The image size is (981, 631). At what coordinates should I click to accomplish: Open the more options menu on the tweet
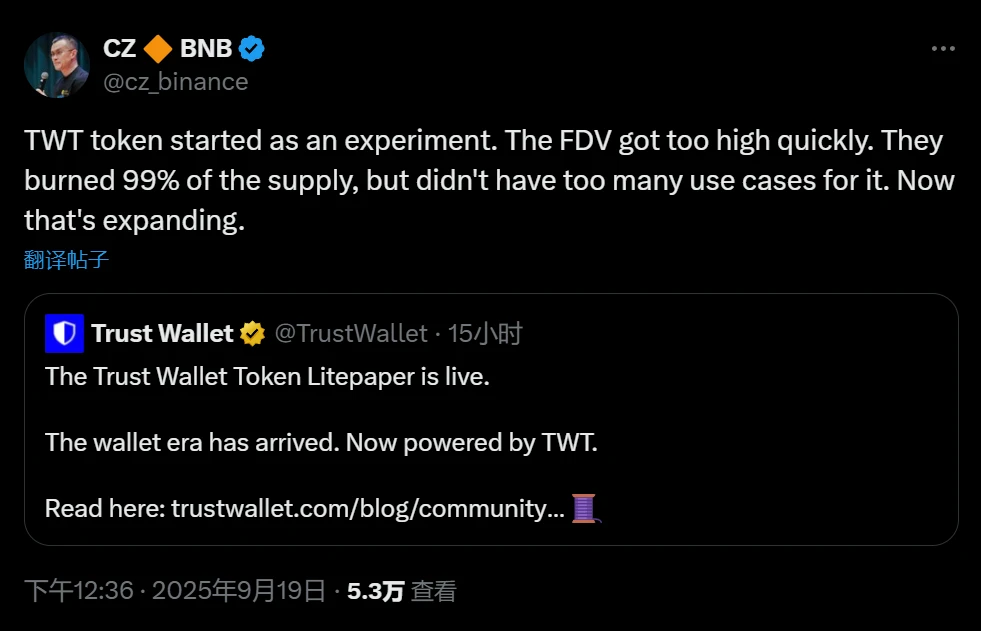[x=941, y=48]
